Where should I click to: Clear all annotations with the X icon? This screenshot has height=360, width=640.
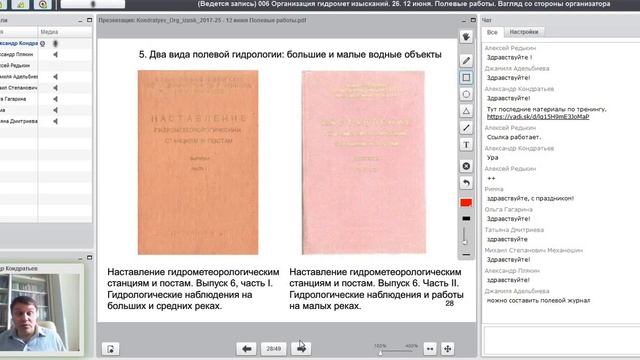click(x=466, y=166)
